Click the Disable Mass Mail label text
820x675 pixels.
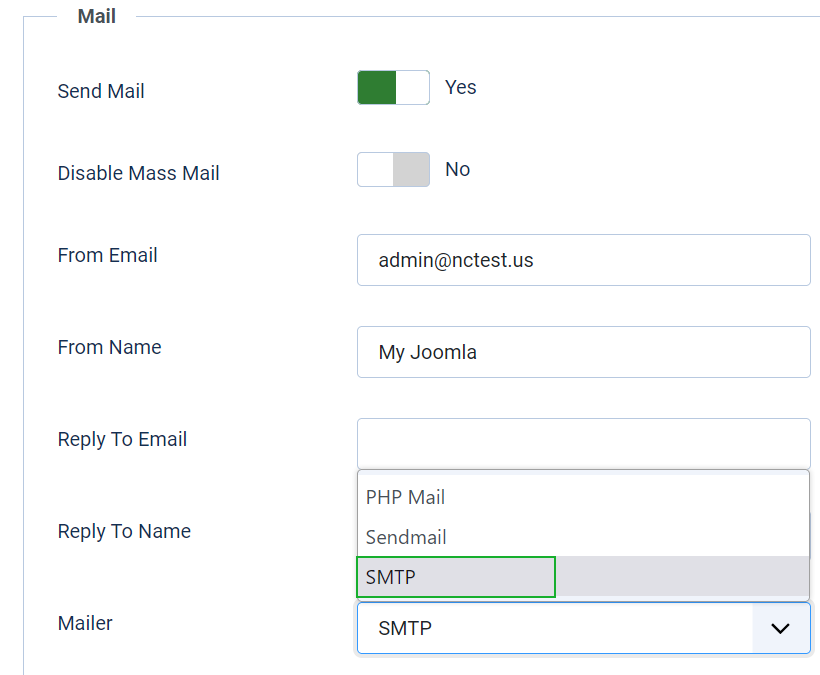coord(139,173)
